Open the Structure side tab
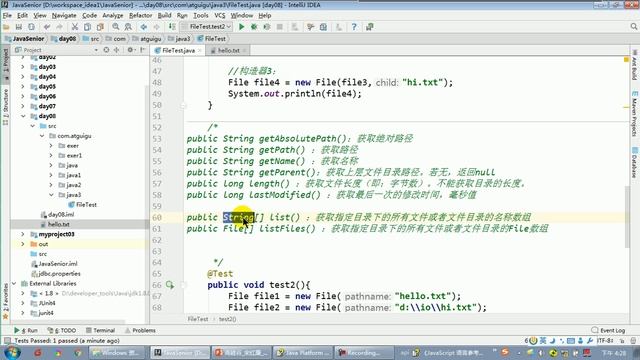 [6, 107]
